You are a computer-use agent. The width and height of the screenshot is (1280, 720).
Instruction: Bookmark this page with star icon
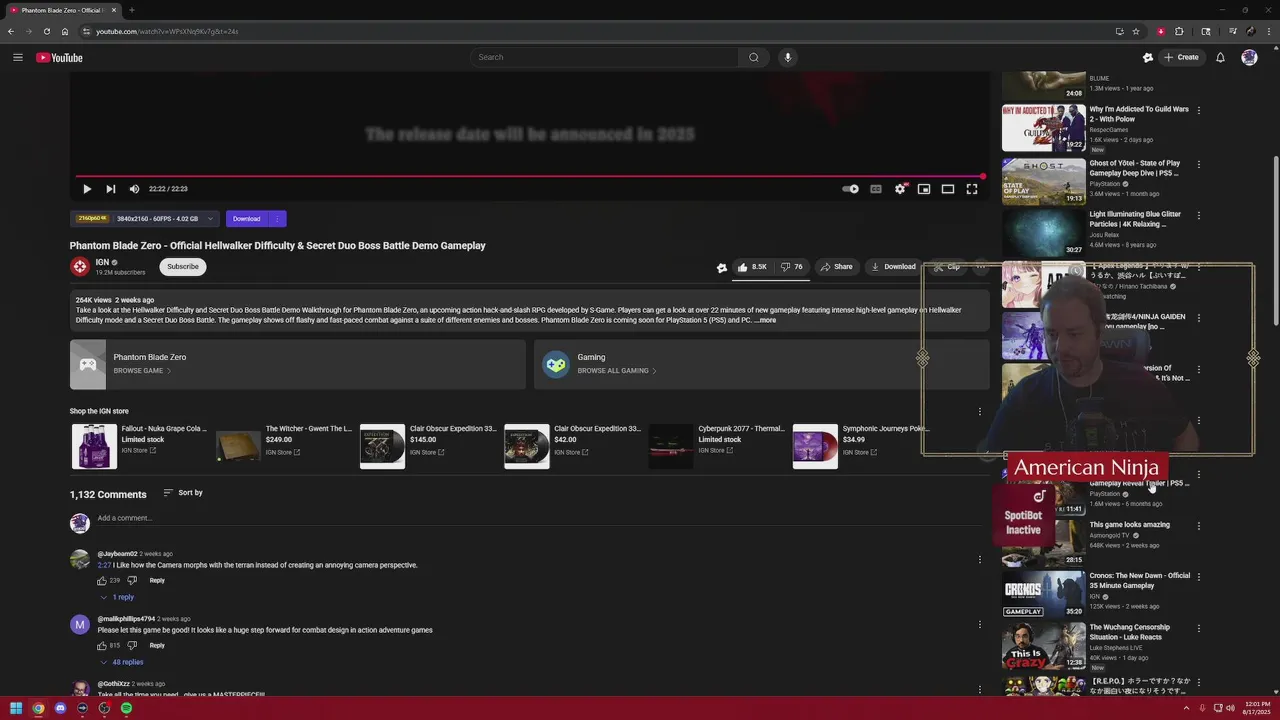1136,31
